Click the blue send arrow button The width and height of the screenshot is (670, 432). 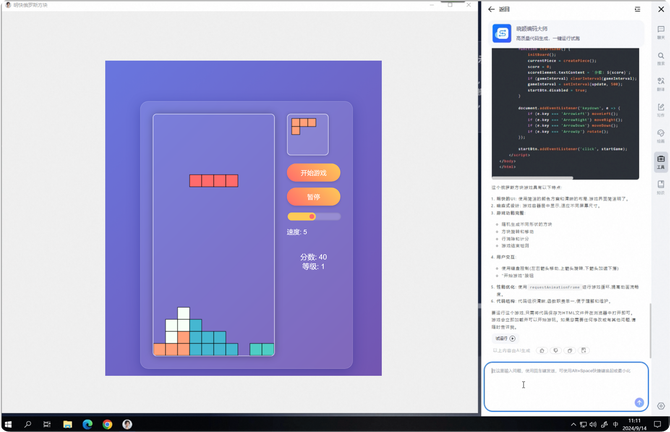click(639, 402)
